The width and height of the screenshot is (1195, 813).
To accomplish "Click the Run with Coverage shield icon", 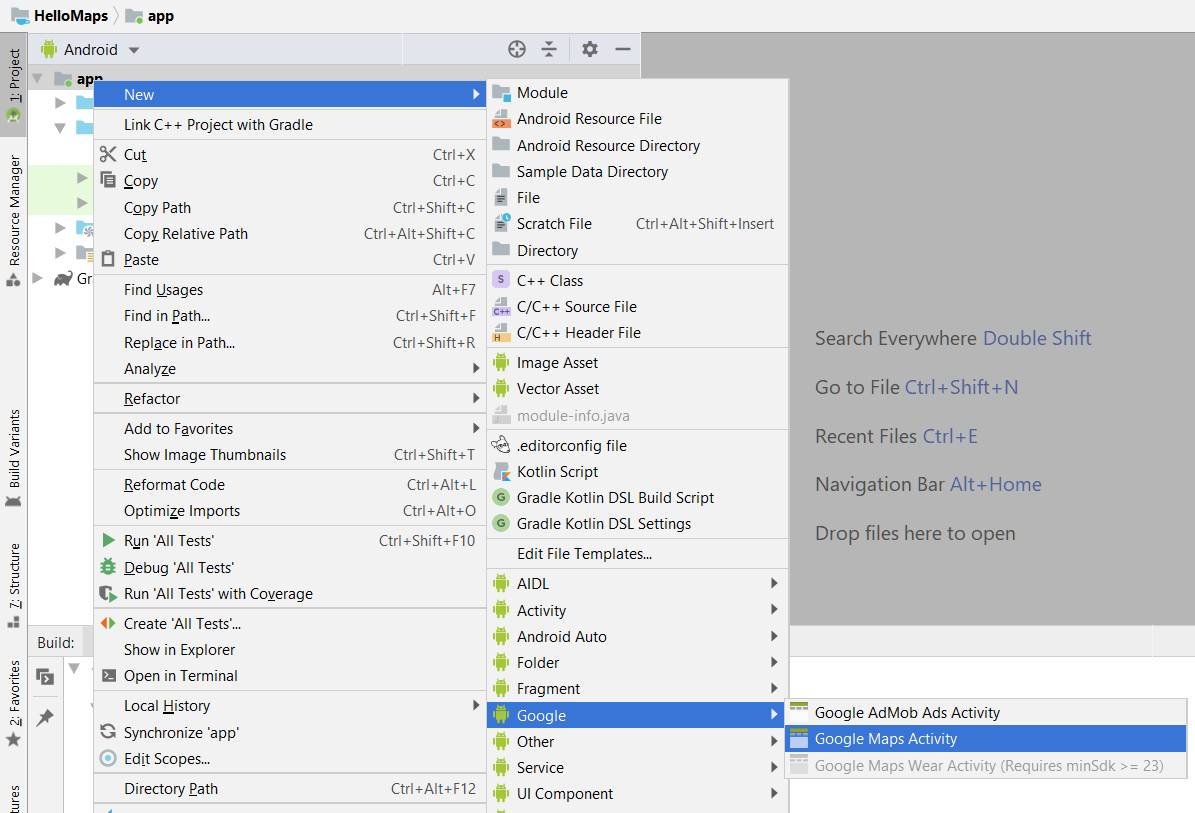I will 108,593.
